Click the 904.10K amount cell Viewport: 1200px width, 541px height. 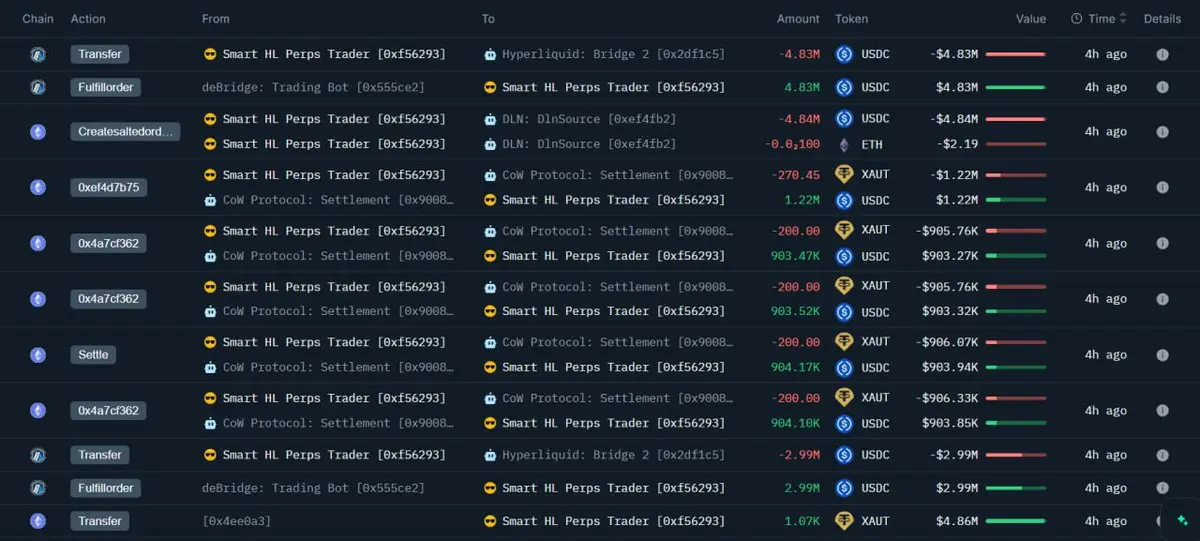795,423
